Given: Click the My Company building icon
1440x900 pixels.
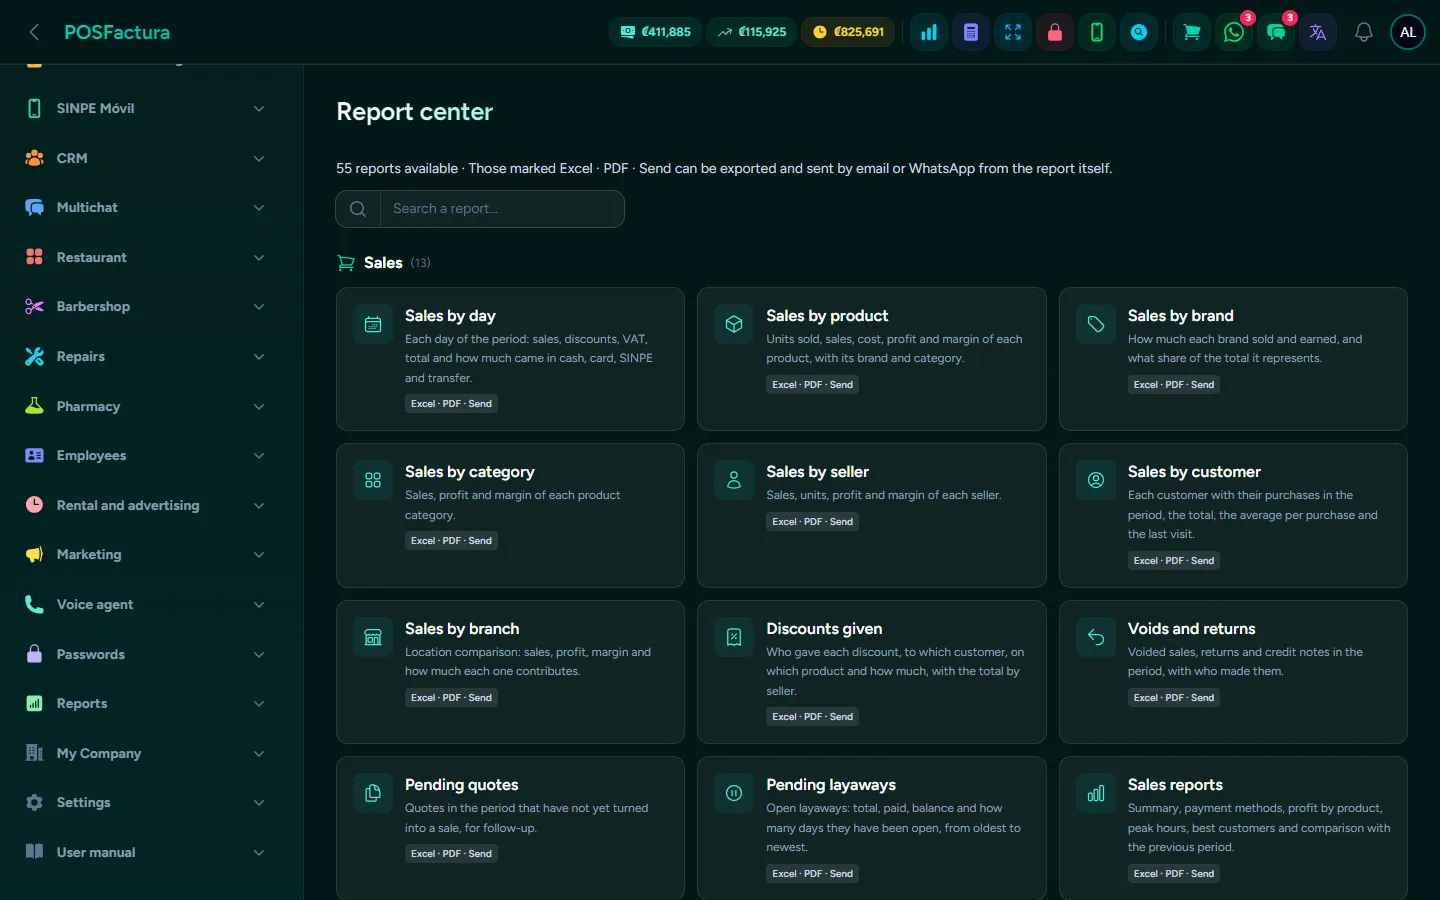Looking at the screenshot, I should [34, 753].
